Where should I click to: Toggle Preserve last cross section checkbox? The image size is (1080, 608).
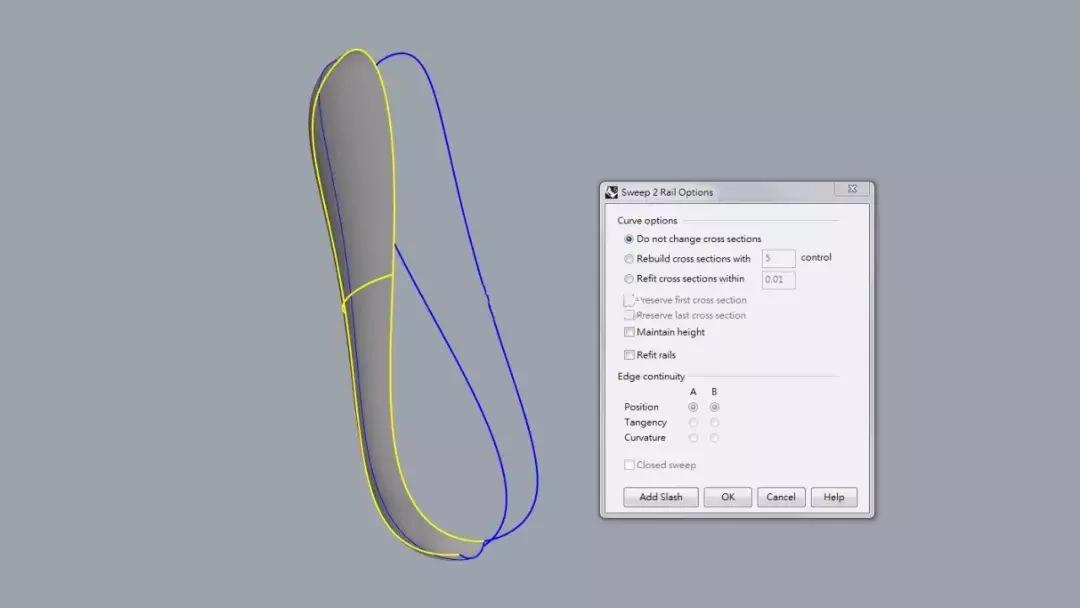629,315
